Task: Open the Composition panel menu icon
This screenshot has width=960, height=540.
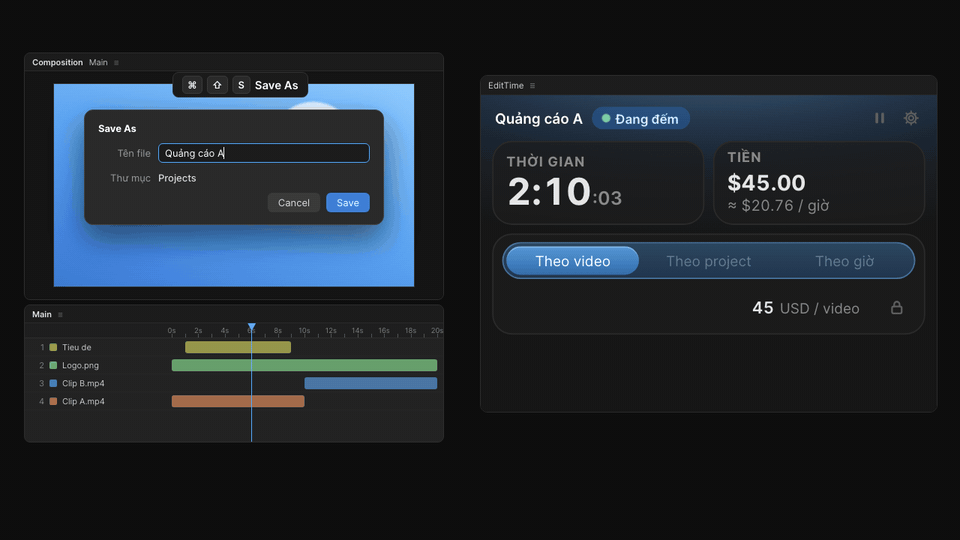Action: [116, 62]
